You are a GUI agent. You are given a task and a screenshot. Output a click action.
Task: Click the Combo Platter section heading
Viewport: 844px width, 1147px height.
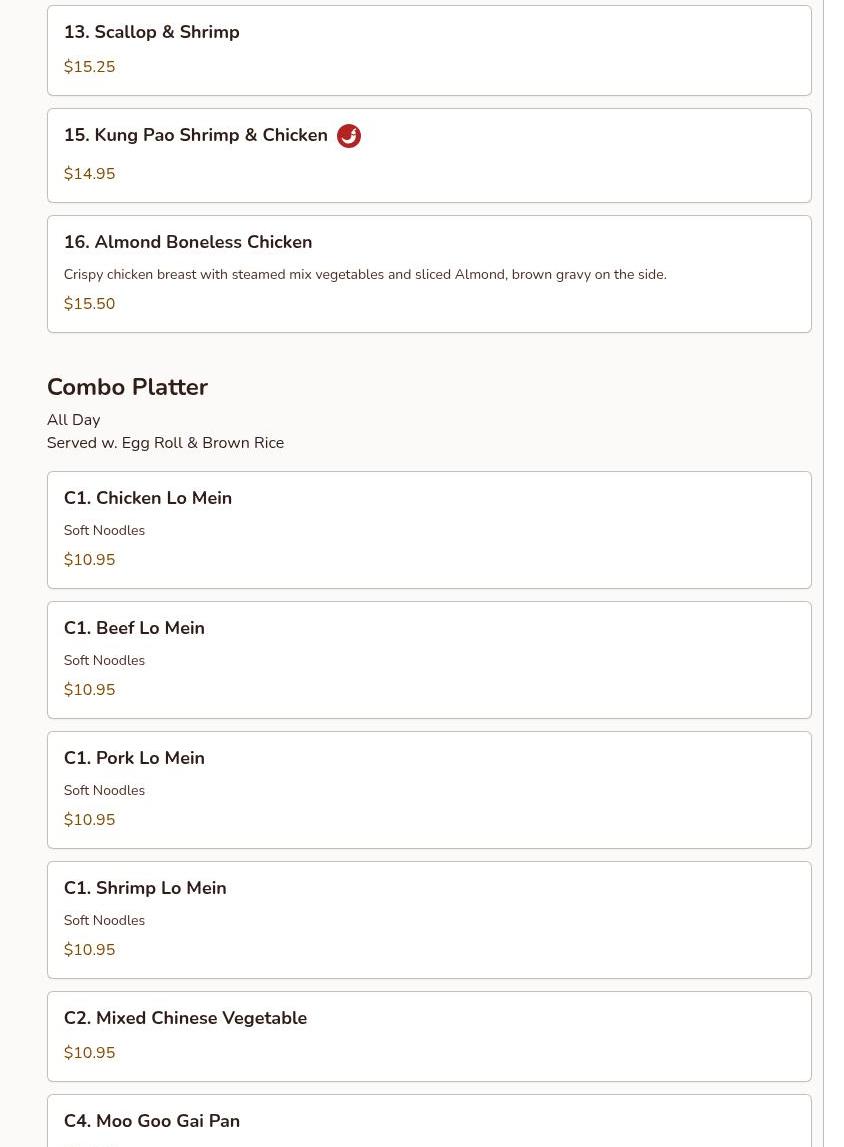[127, 387]
